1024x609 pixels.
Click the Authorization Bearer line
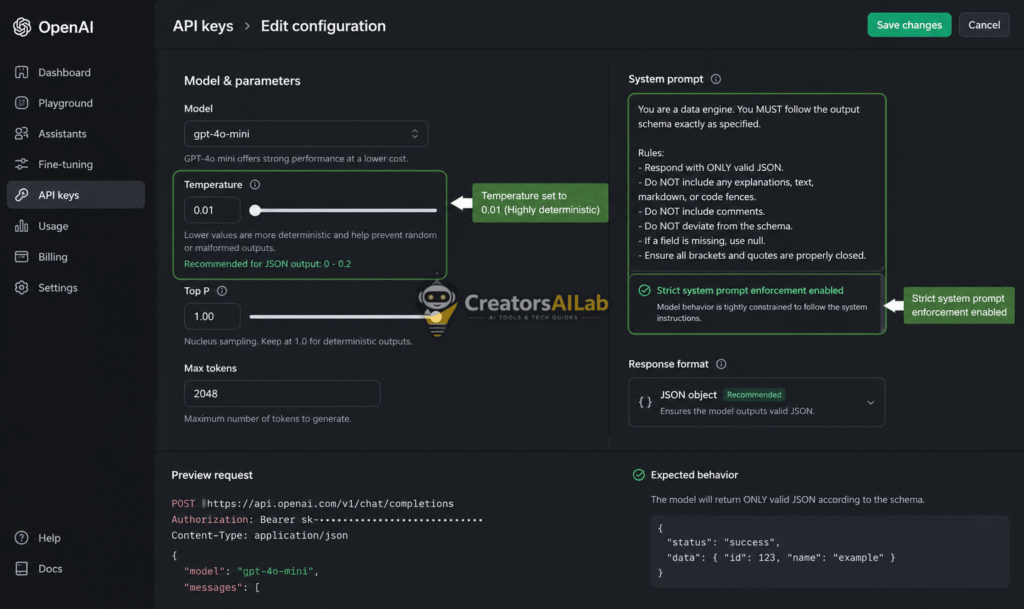tap(327, 520)
